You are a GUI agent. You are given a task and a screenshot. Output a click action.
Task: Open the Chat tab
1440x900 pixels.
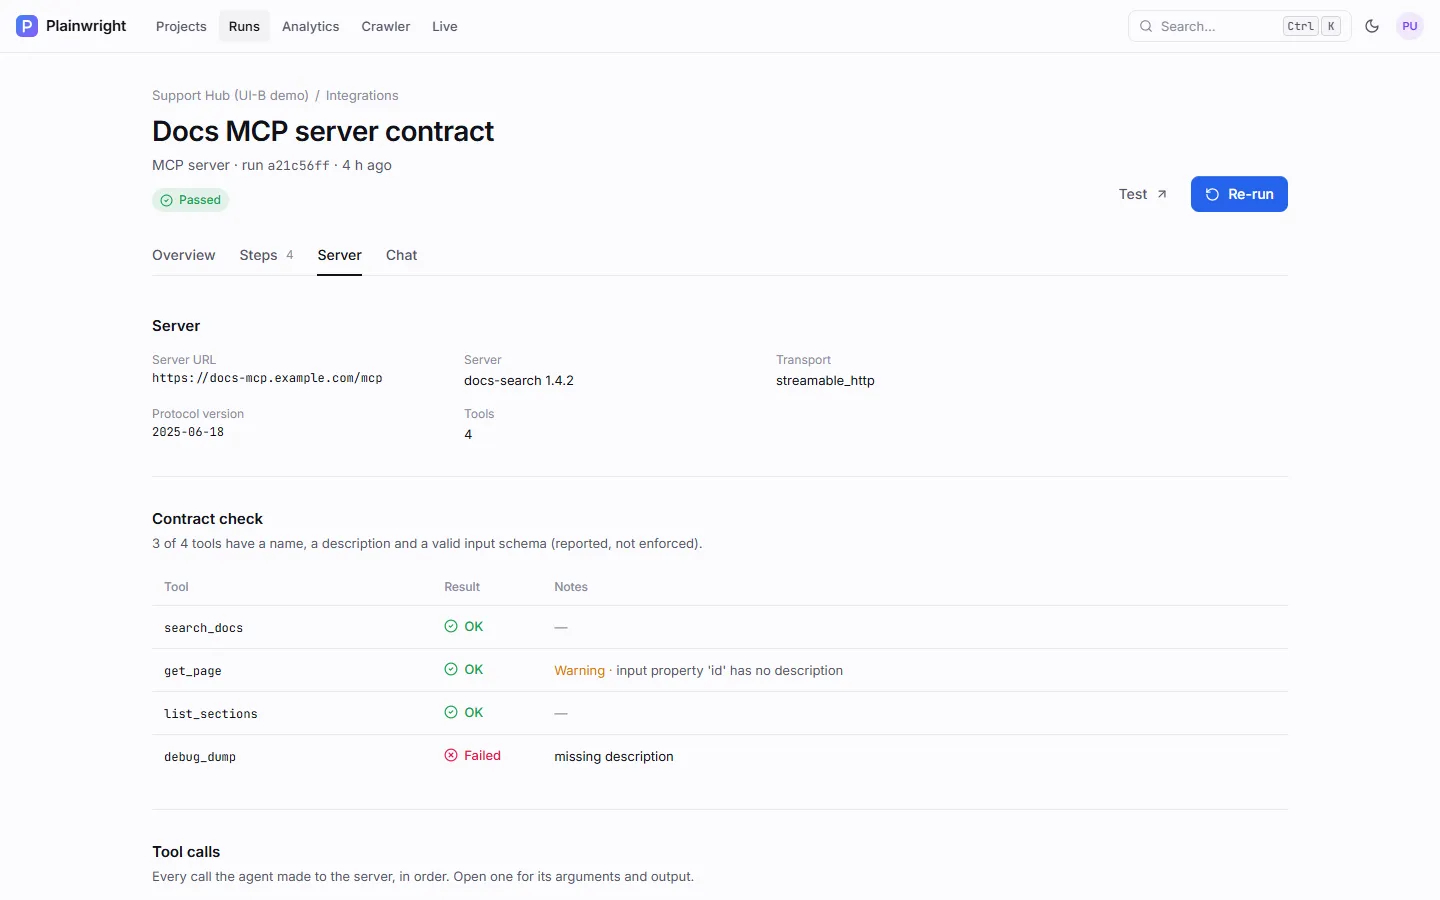pyautogui.click(x=402, y=255)
